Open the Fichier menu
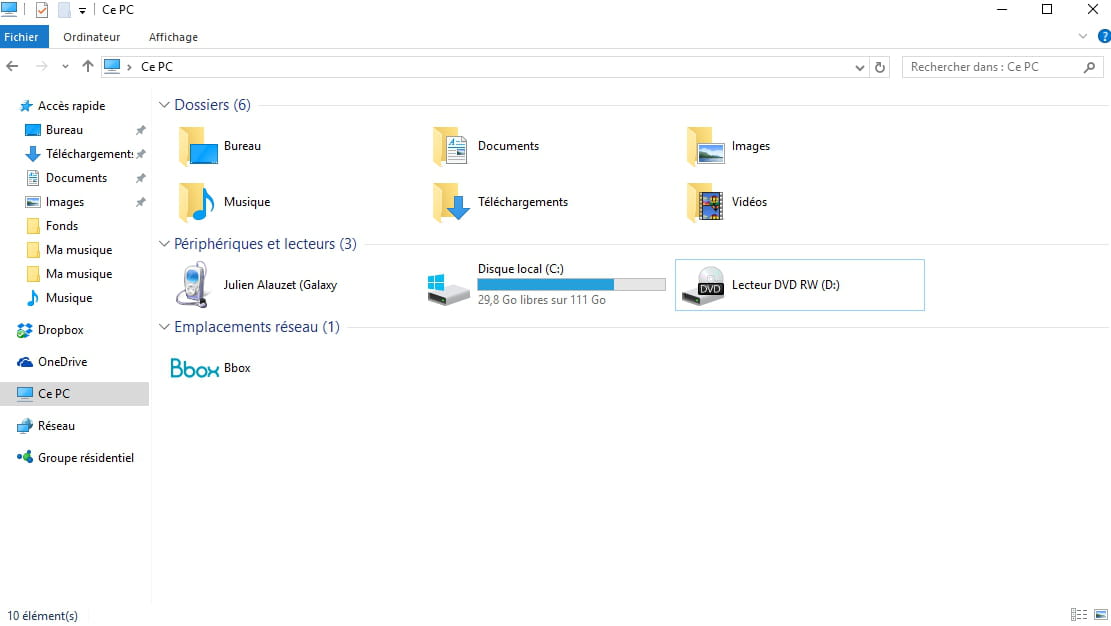This screenshot has width=1111, height=626. [21, 37]
